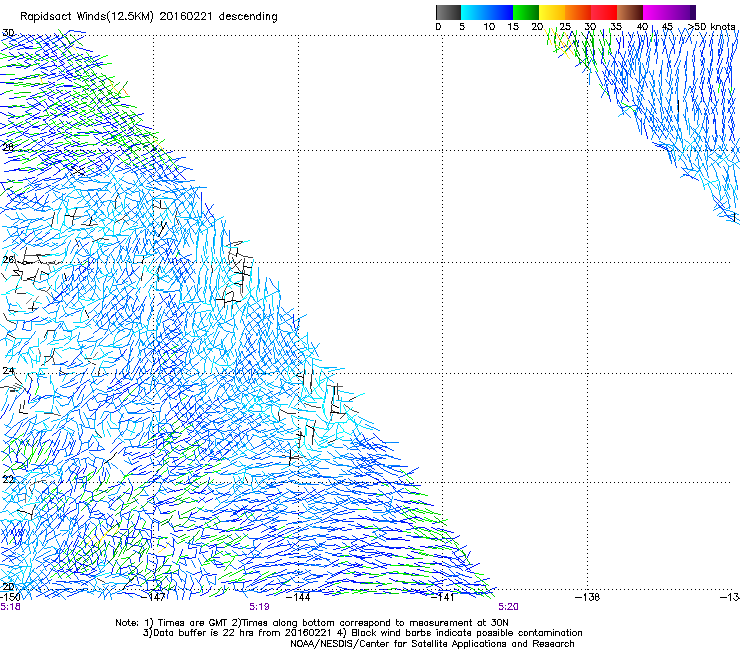
Task: Select the cyan-blue 5-15 knots legend color
Action: click(x=487, y=12)
